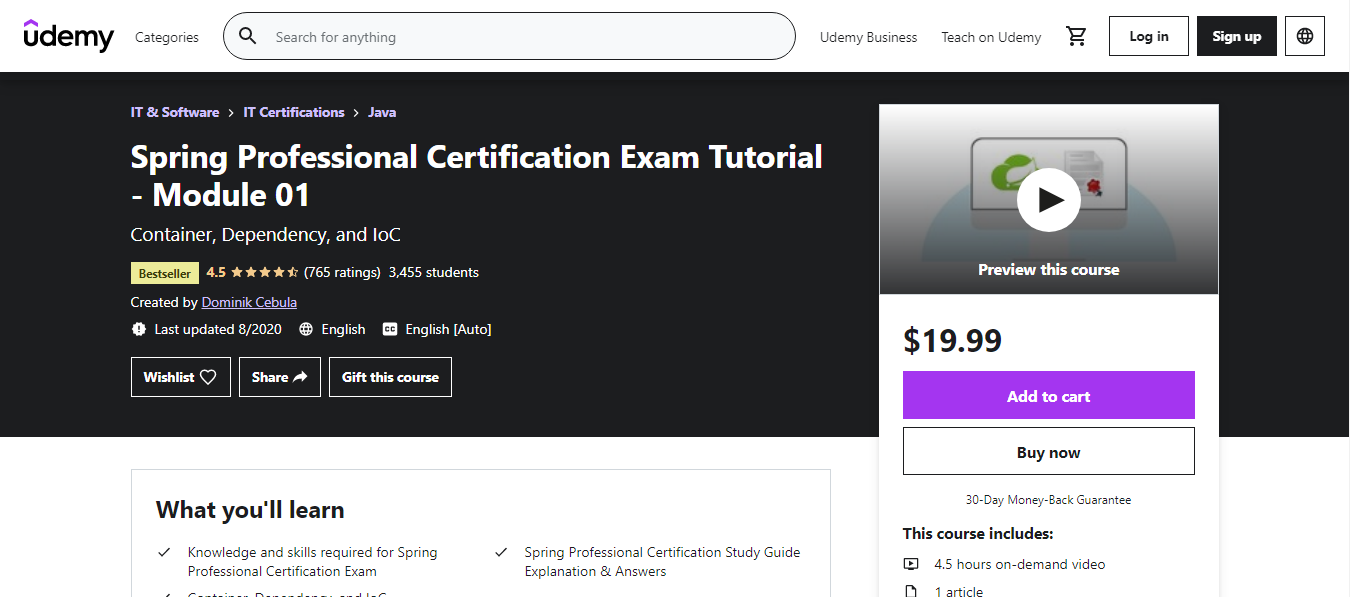Open the Java breadcrumb link

[381, 112]
